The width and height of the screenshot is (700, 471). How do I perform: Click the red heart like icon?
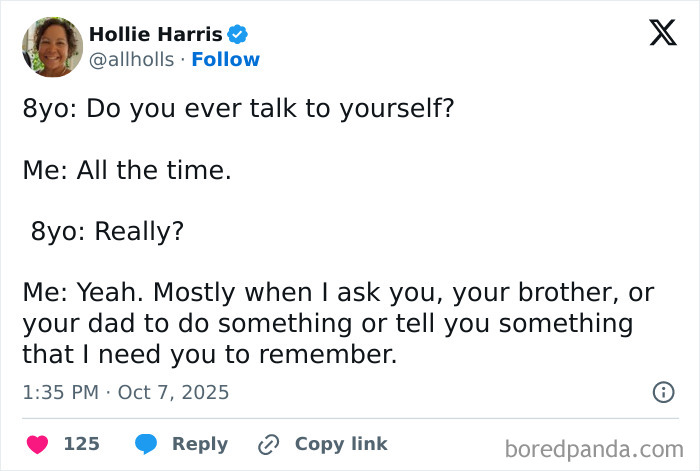[x=37, y=444]
